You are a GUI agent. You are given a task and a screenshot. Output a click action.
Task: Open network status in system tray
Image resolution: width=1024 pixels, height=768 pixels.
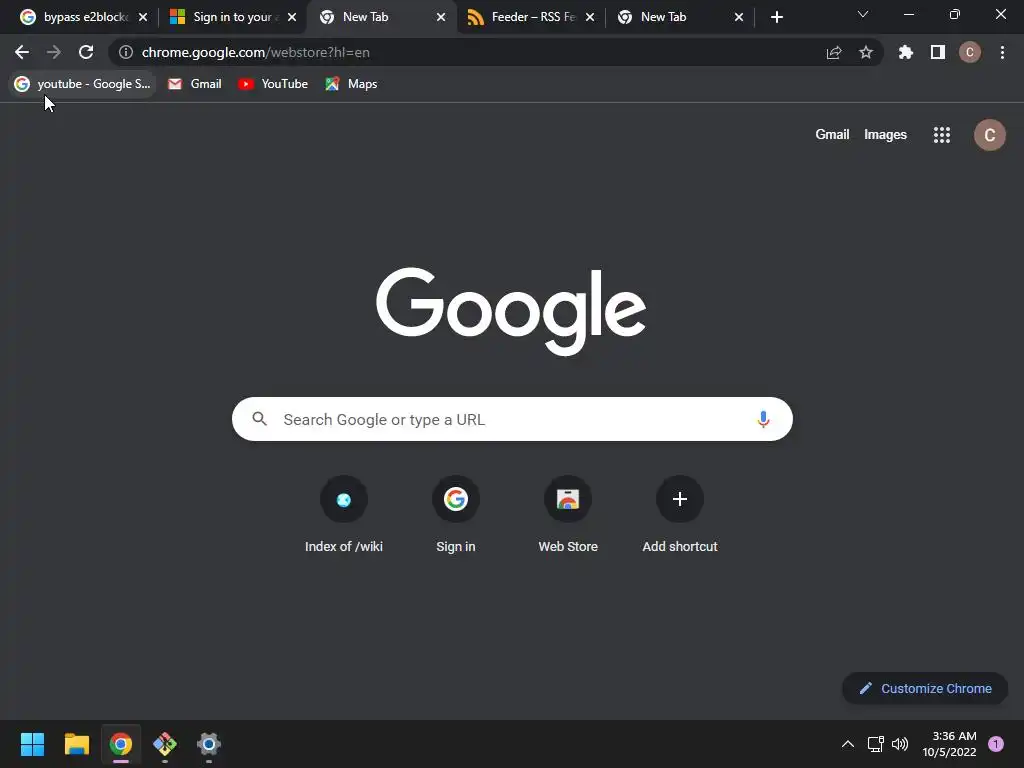tap(875, 744)
